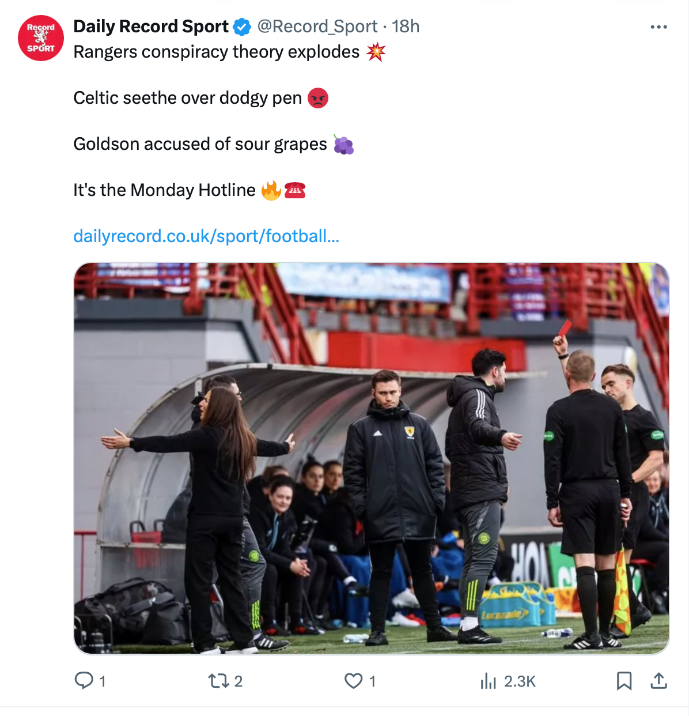Click the Daily Record Sport profile avatar

coord(41,38)
